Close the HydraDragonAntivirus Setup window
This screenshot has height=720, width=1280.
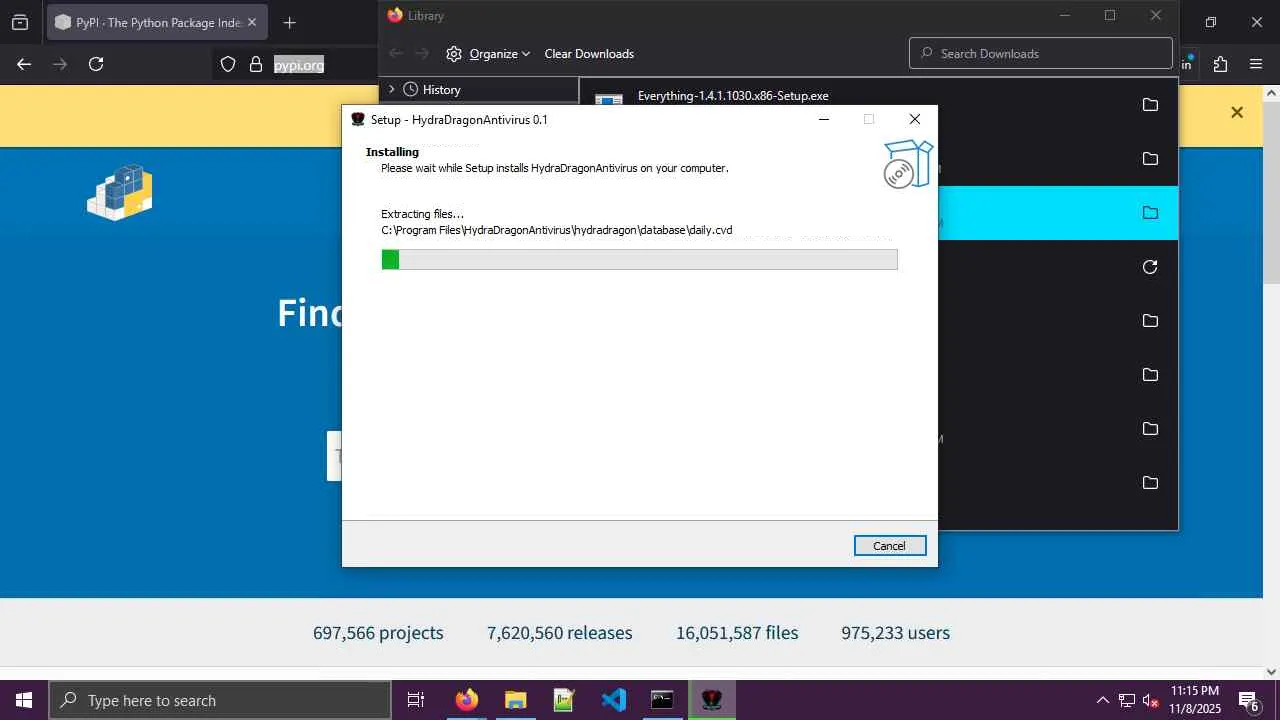(x=914, y=119)
